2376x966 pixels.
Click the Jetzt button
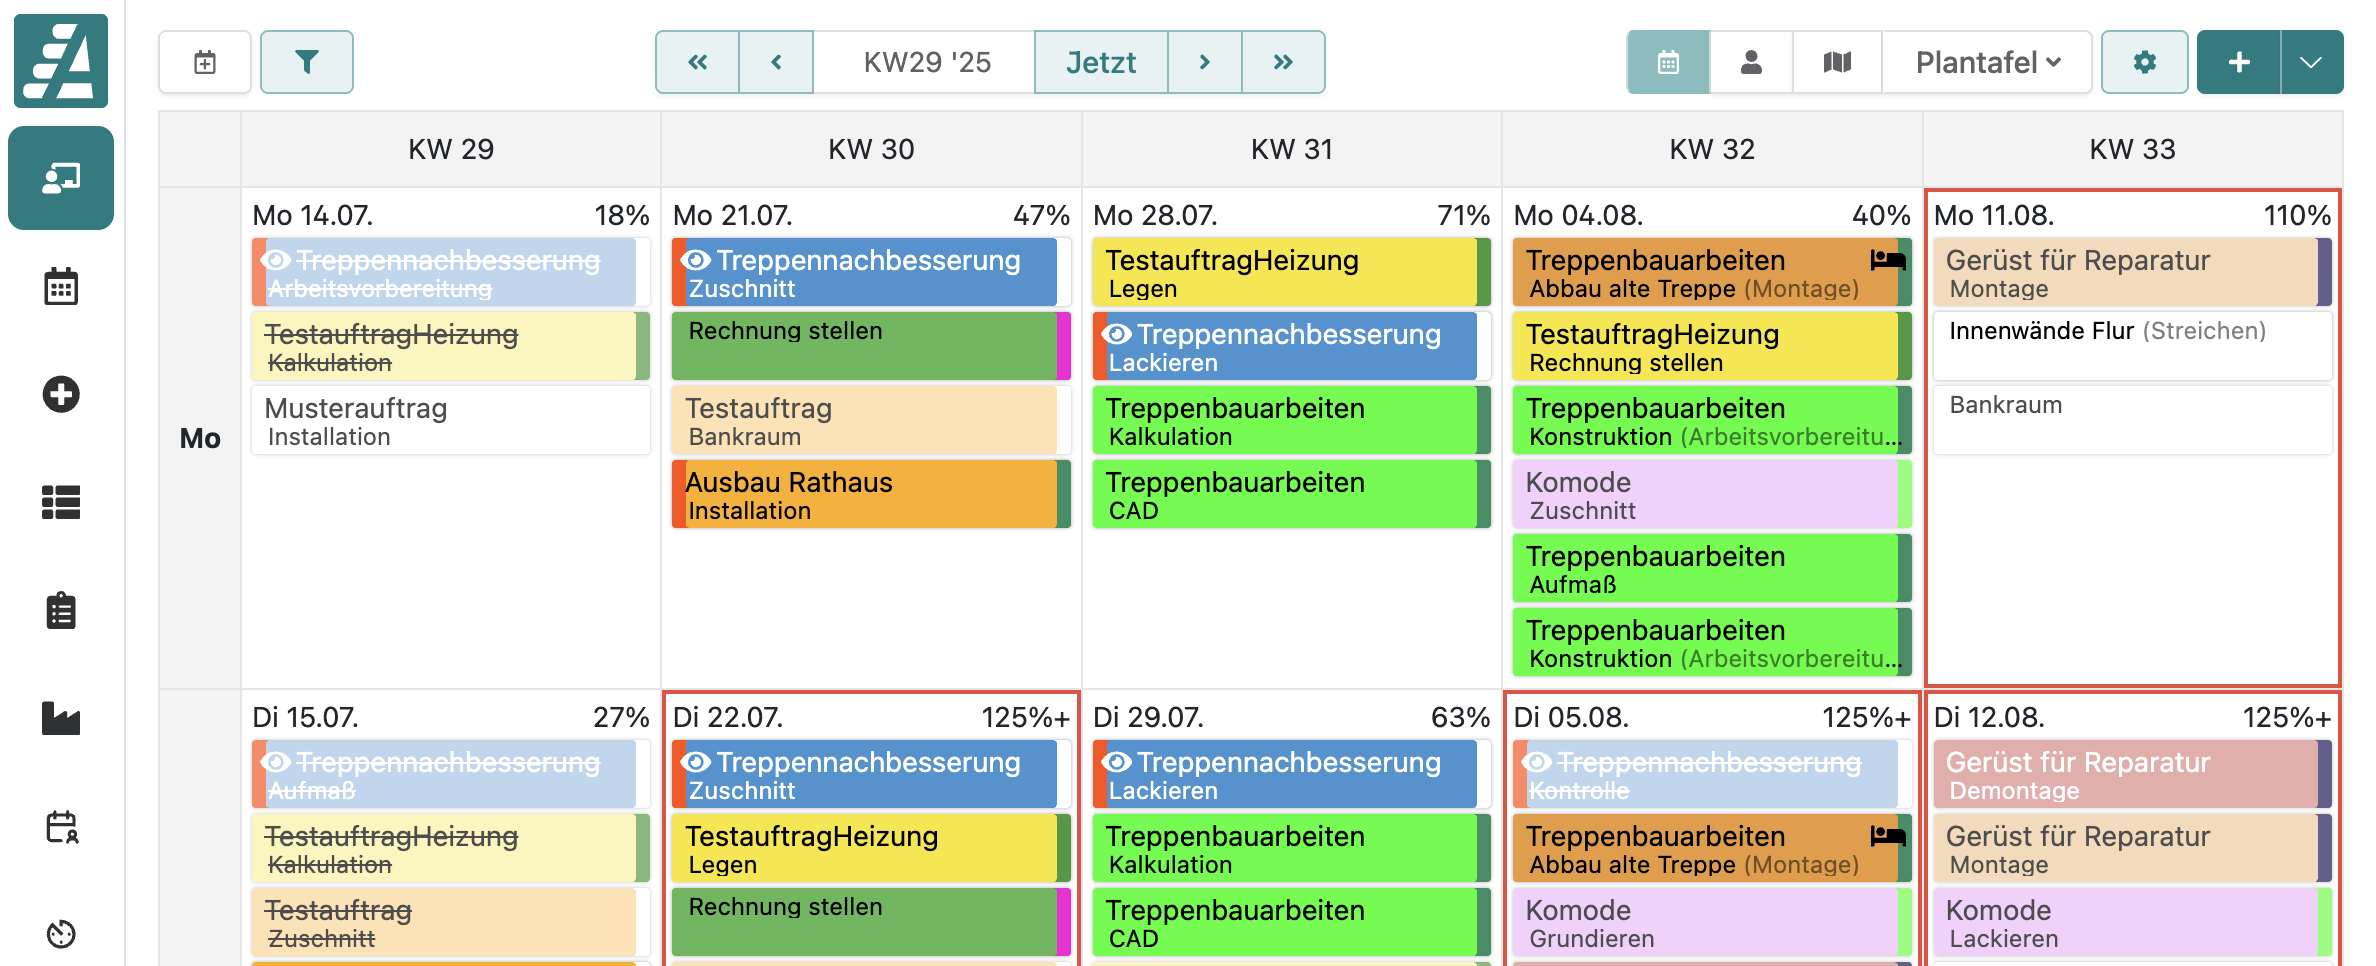coord(1100,62)
